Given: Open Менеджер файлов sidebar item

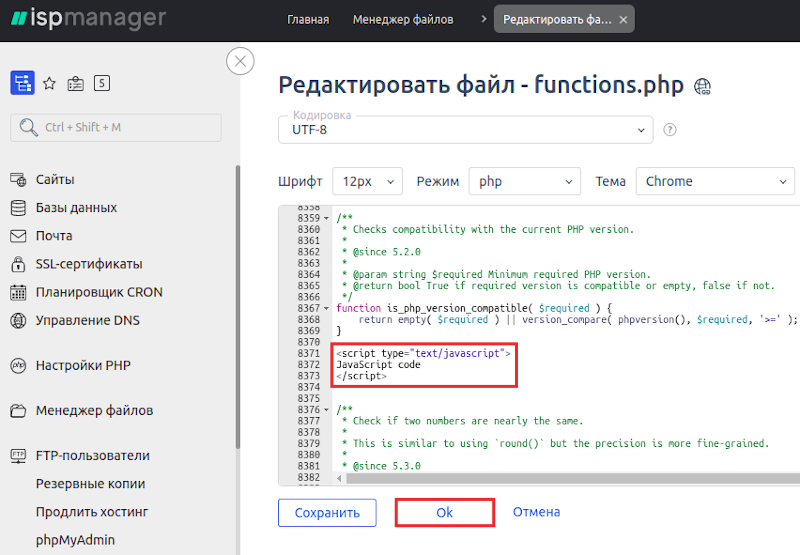Looking at the screenshot, I should pos(94,411).
